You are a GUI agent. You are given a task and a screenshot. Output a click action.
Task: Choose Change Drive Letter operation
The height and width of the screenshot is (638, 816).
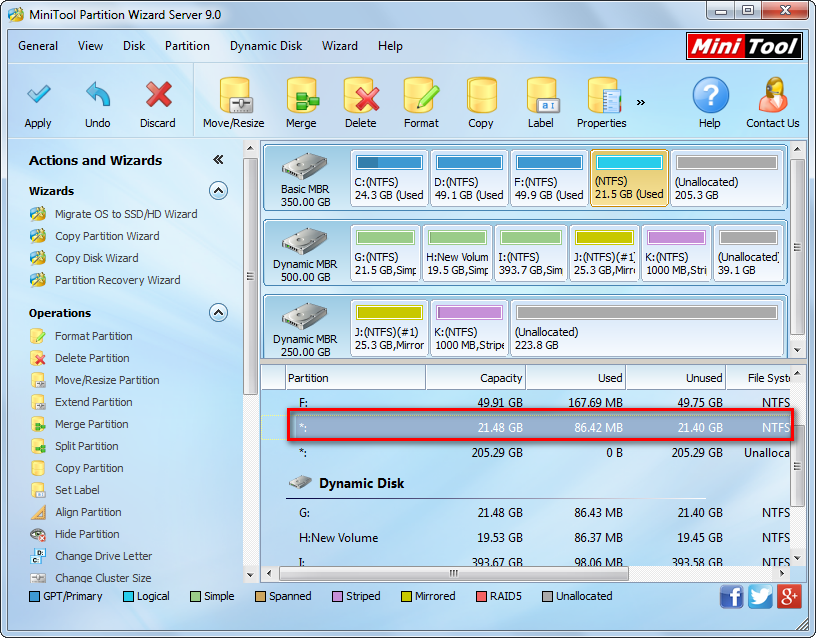pos(103,556)
